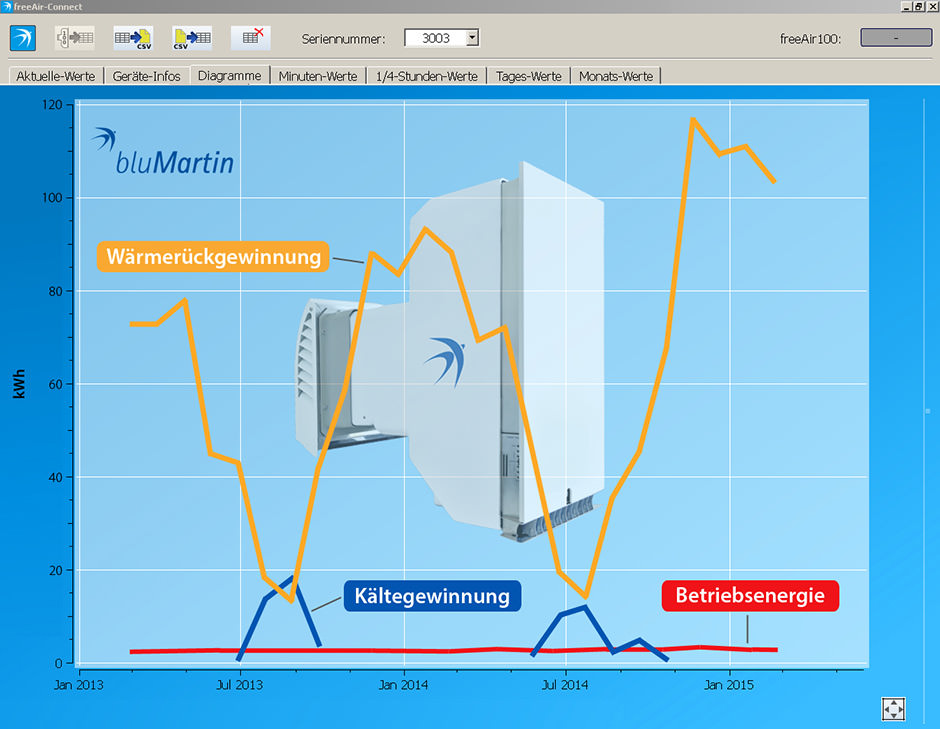940x729 pixels.
Task: Click the chart fit-to-view arrows icon
Action: tap(893, 709)
